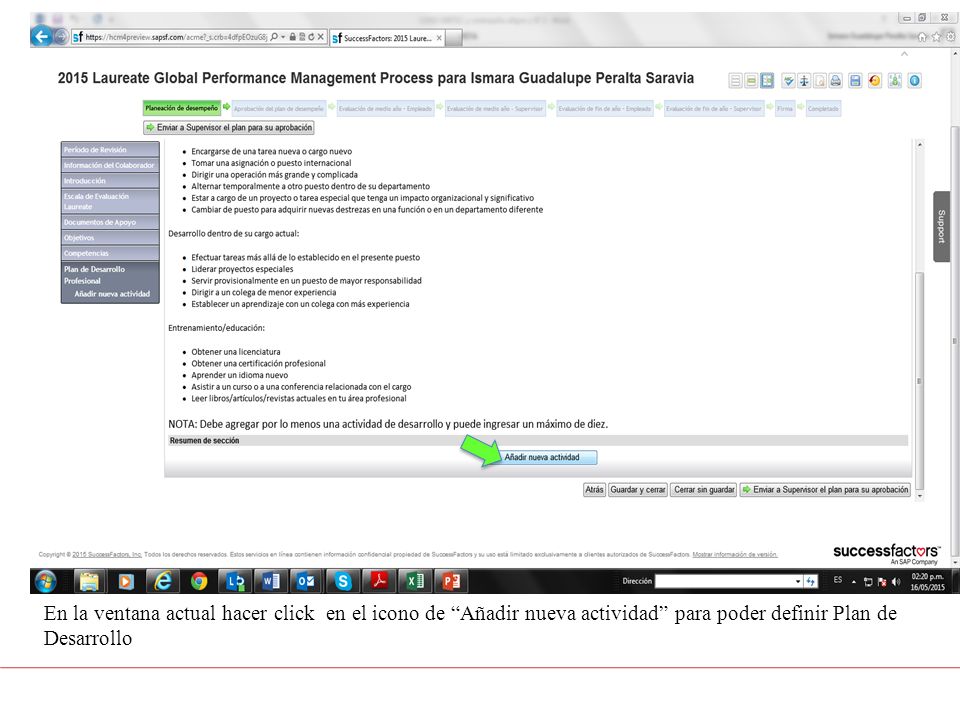960x720 pixels.
Task: Click the Evaluación de fin de año - Supervisor step
Action: pyautogui.click(x=714, y=109)
